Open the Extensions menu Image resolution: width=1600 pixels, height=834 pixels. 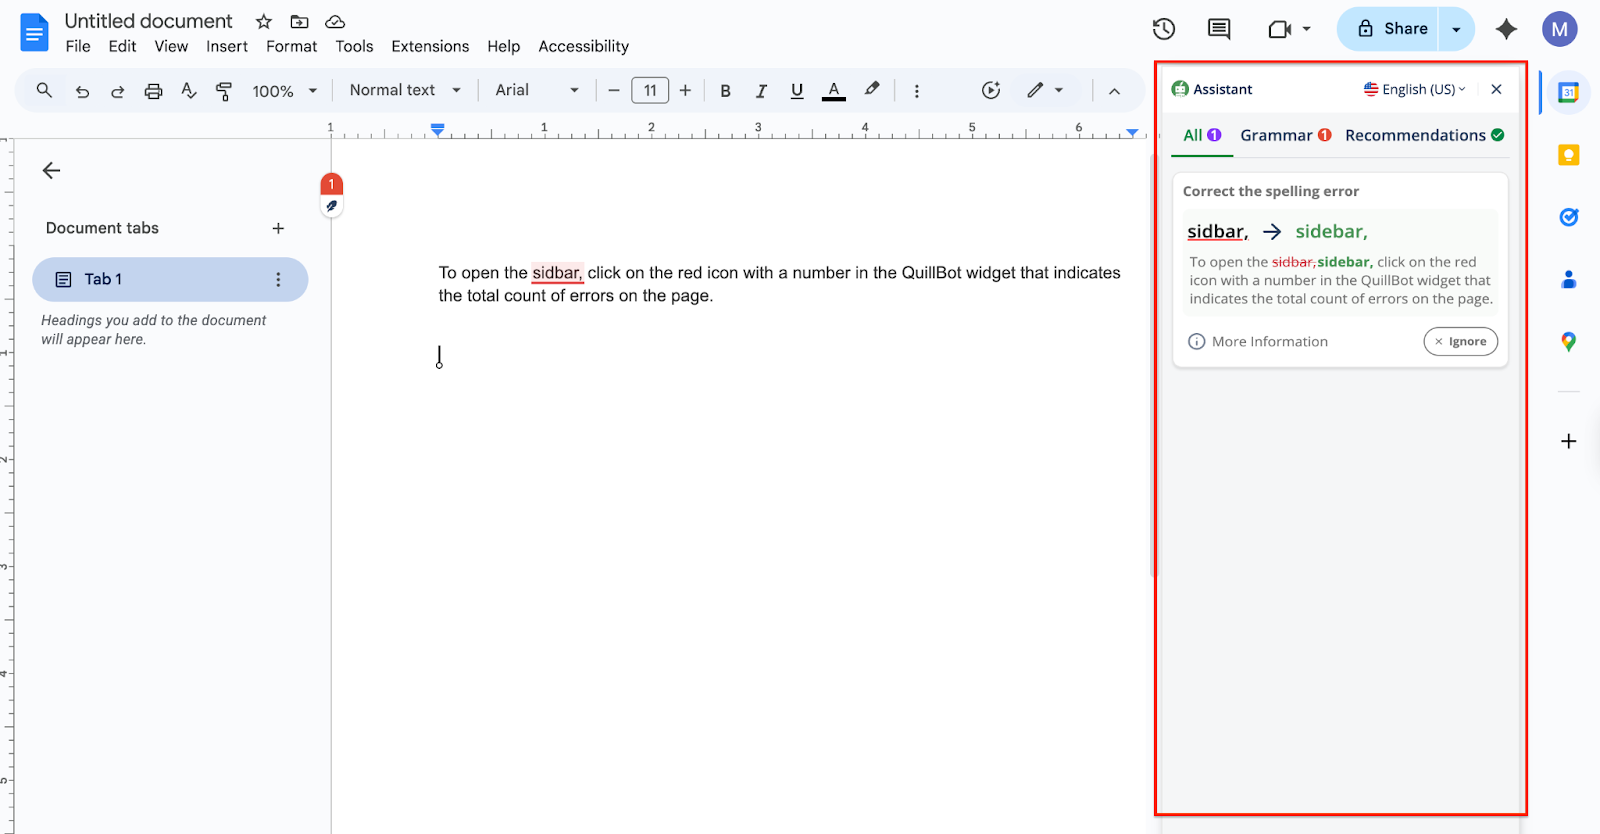[x=430, y=46]
